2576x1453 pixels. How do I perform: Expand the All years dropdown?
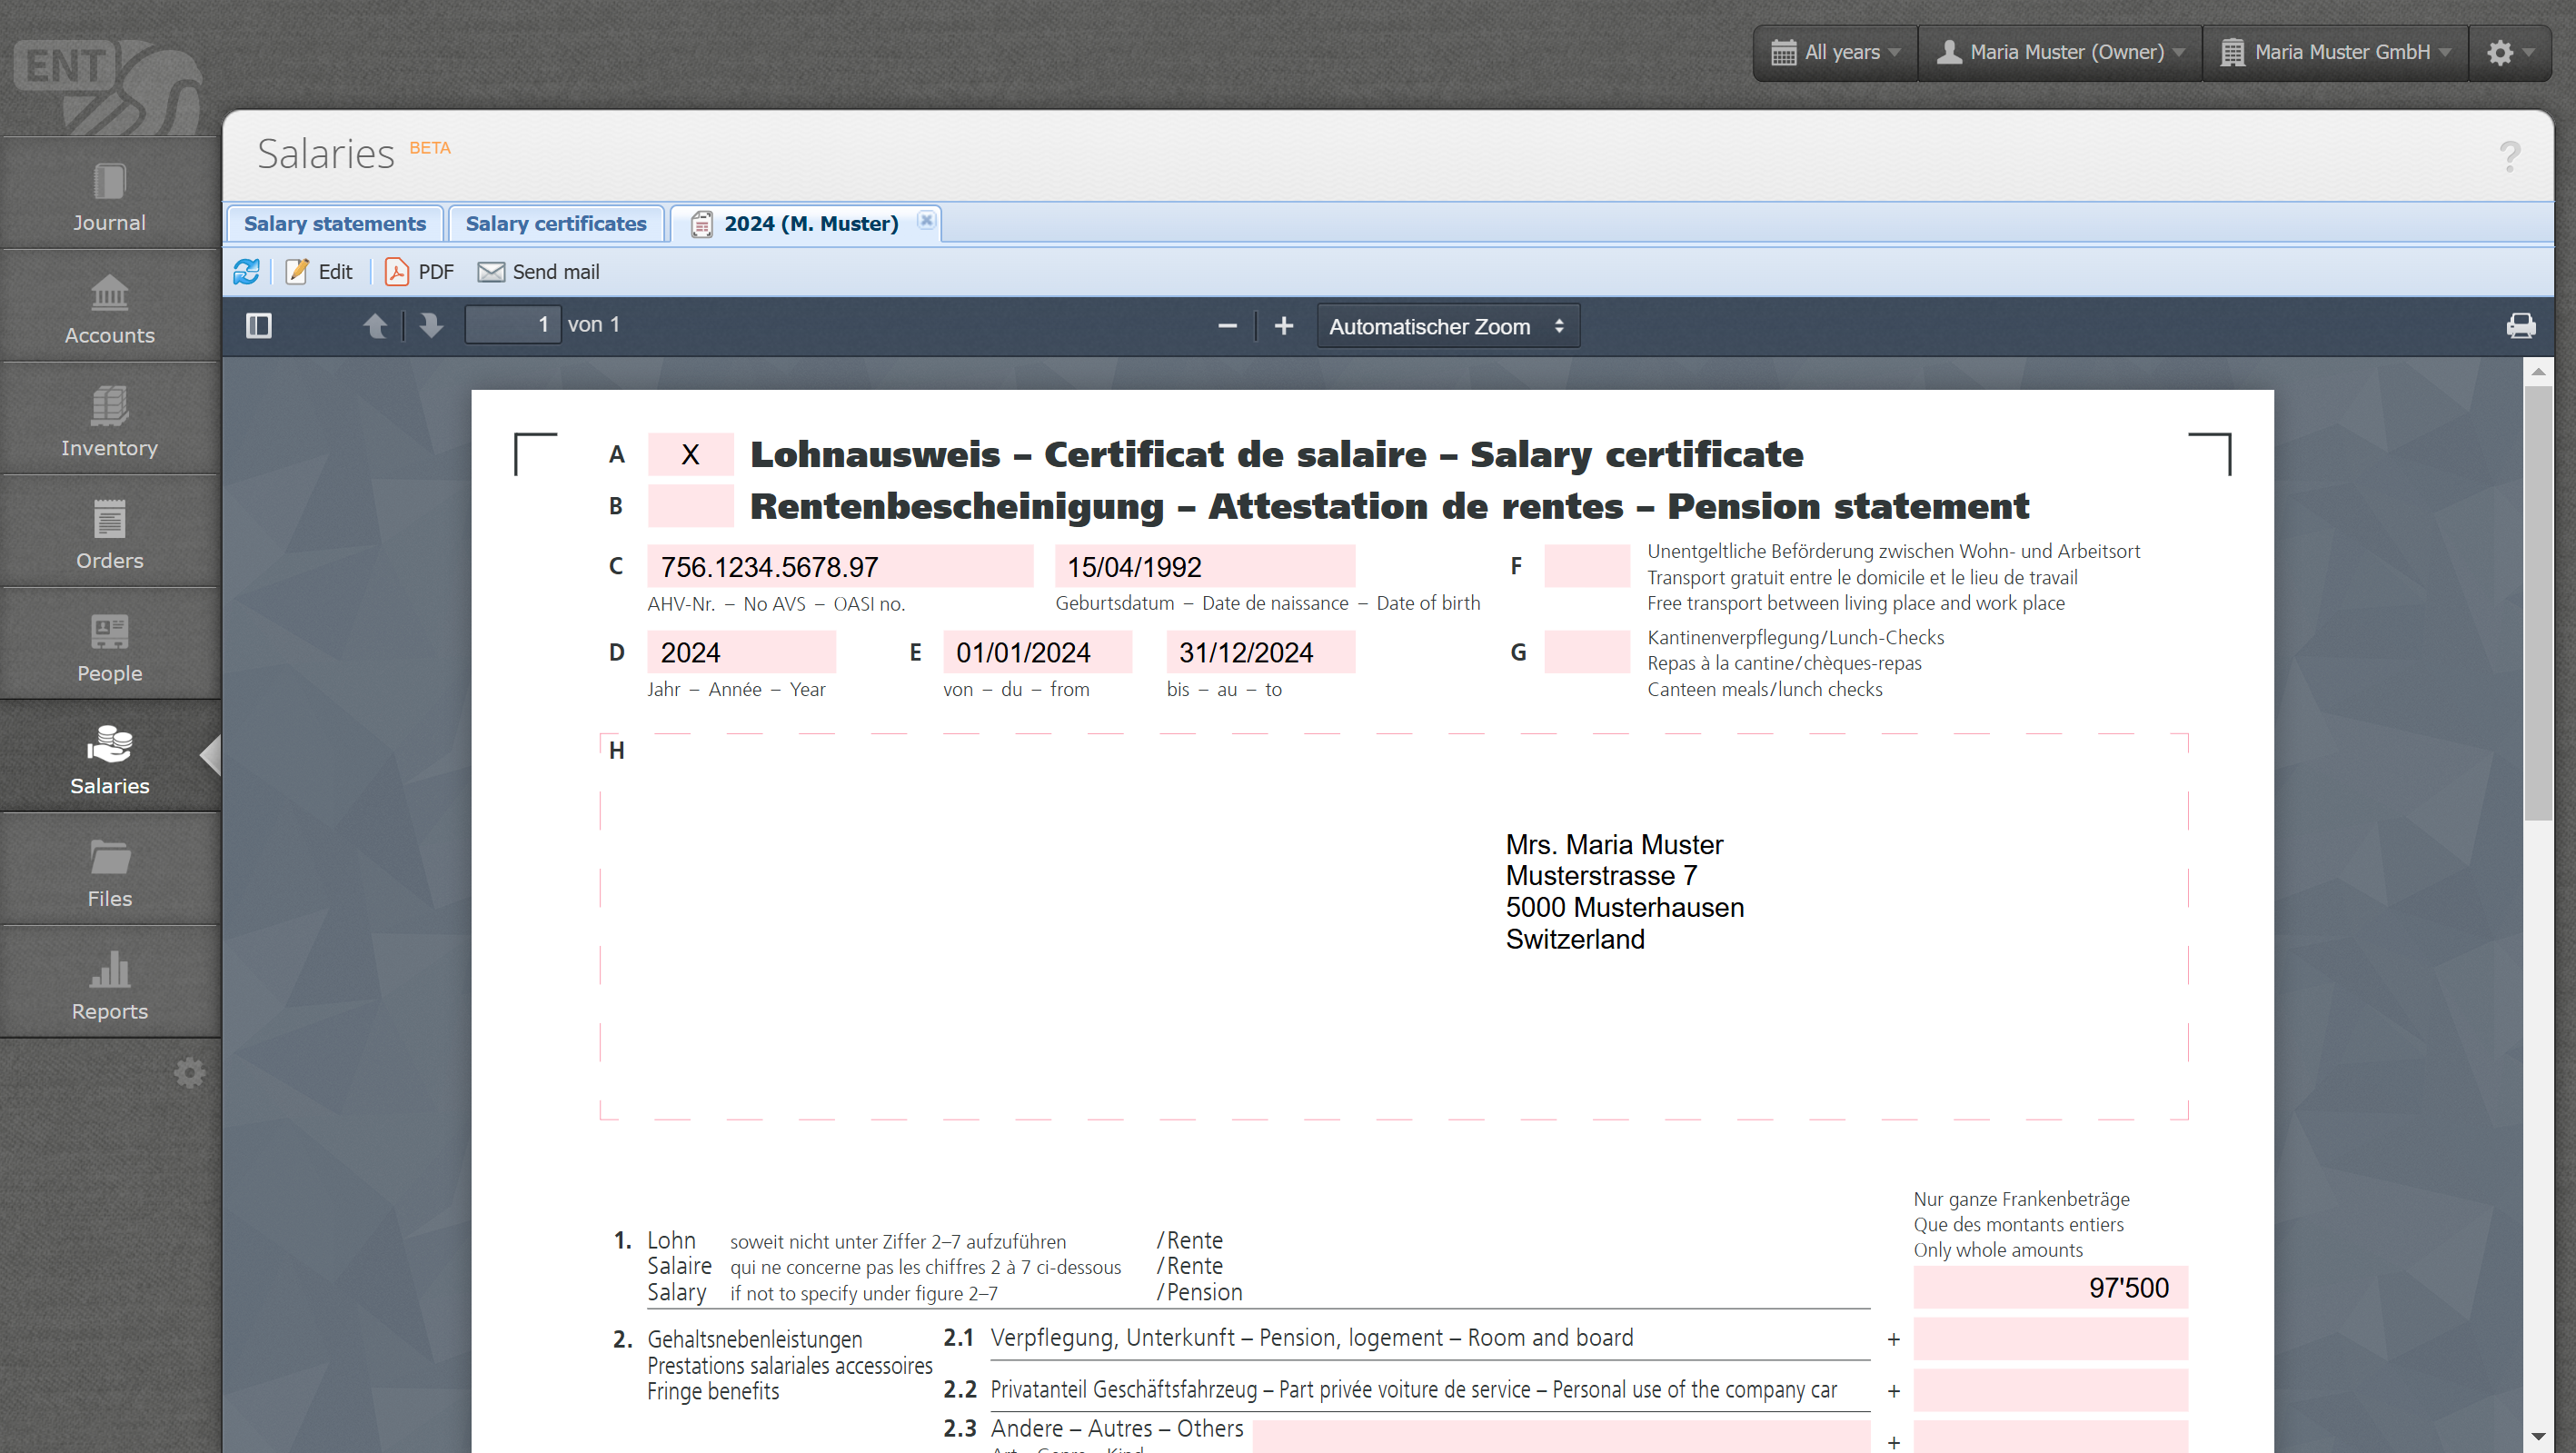[x=1836, y=52]
